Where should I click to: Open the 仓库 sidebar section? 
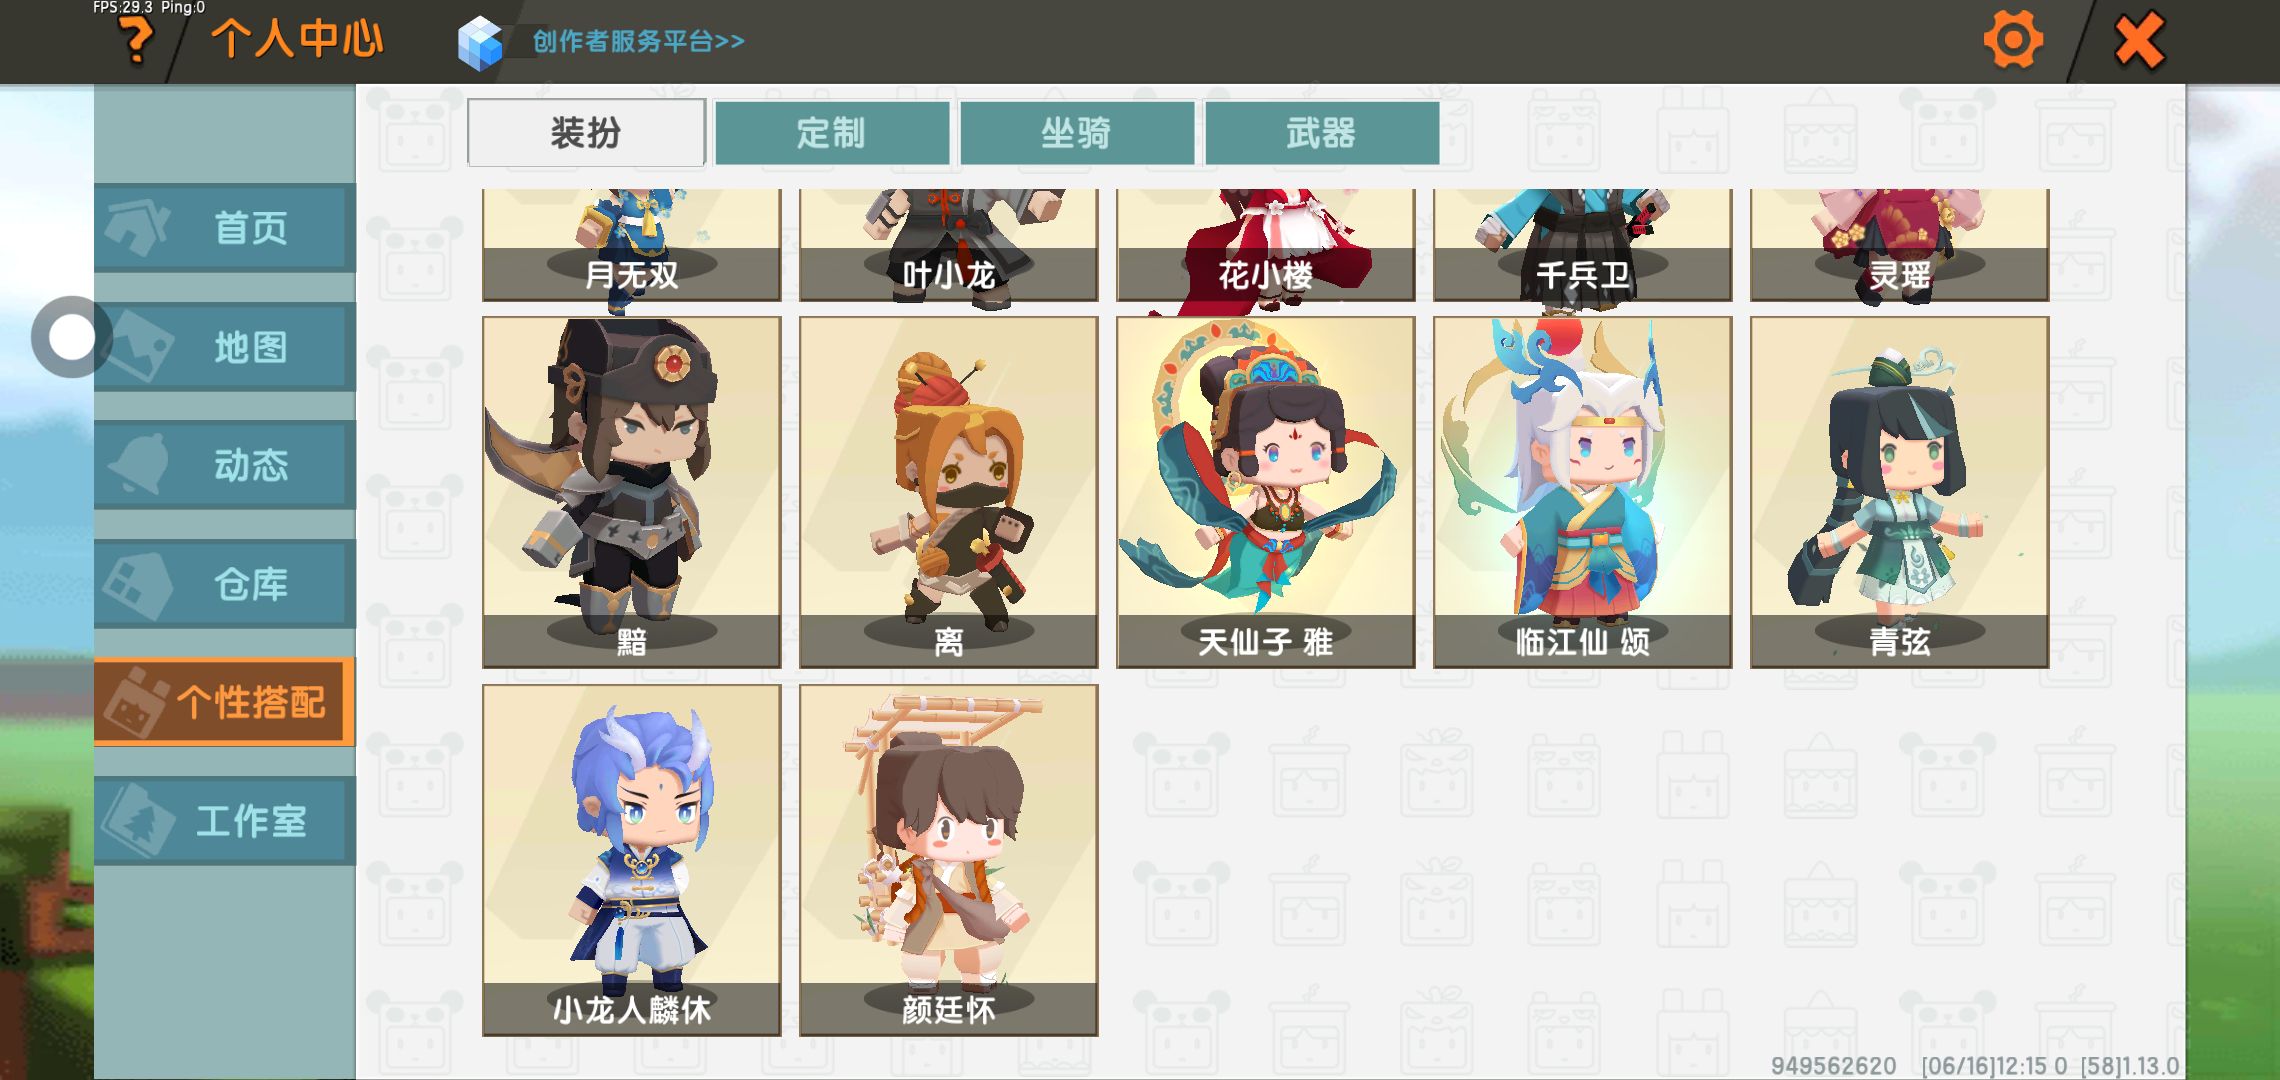(224, 584)
